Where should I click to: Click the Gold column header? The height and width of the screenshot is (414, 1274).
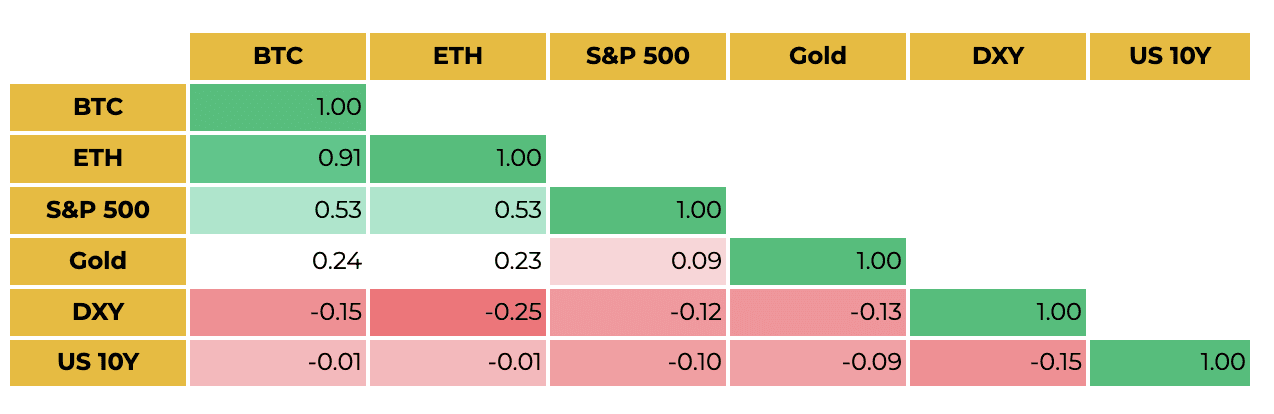pos(817,56)
